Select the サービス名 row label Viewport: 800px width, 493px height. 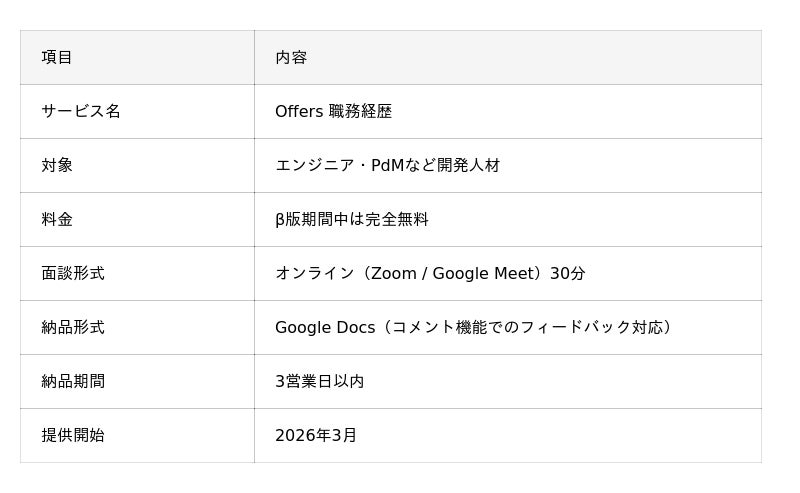click(x=81, y=112)
